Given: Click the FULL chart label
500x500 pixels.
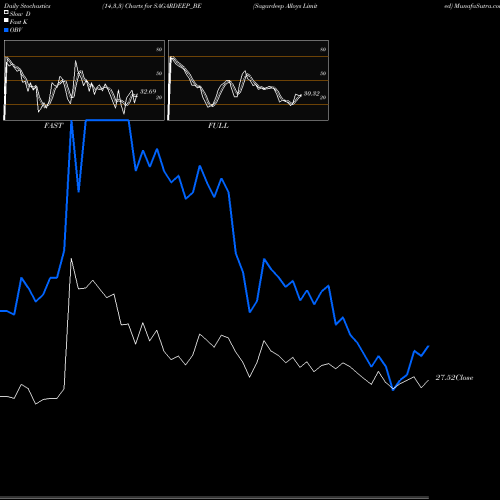Looking at the screenshot, I should point(218,126).
